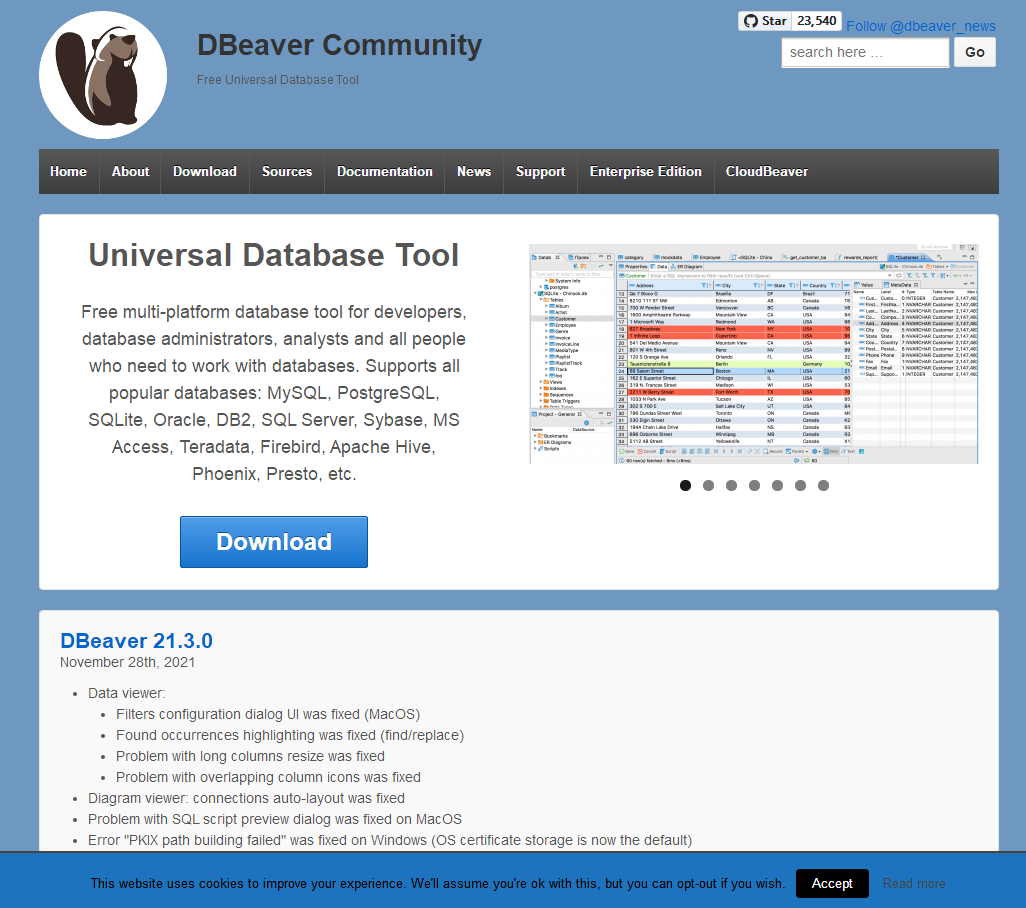Select the fifth carousel dot
The width and height of the screenshot is (1026, 908).
tap(777, 485)
